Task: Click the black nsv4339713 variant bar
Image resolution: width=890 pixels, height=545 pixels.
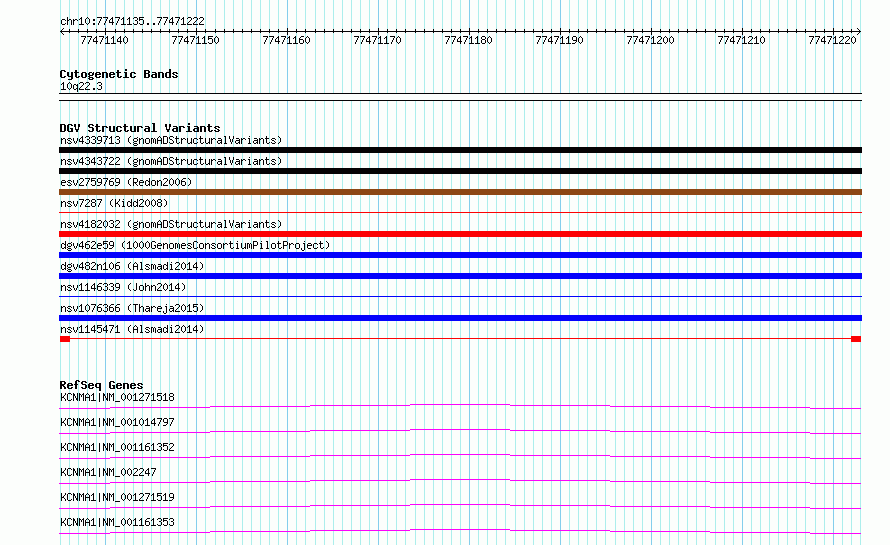Action: point(460,150)
